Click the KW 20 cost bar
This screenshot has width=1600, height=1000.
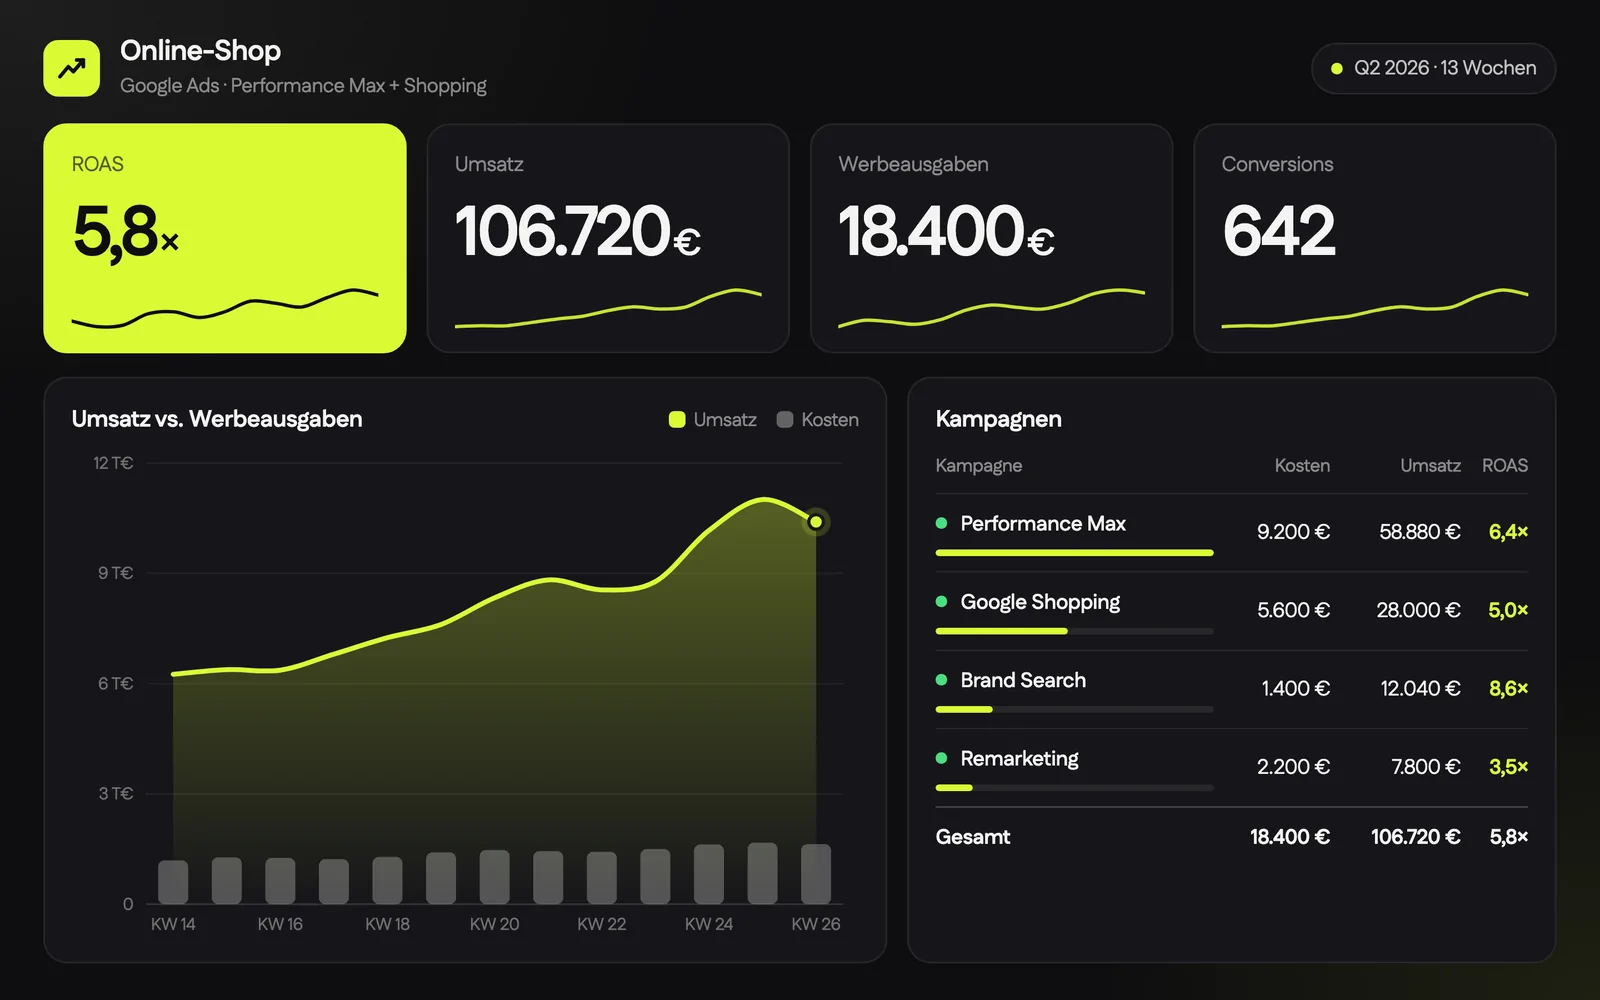pos(495,877)
